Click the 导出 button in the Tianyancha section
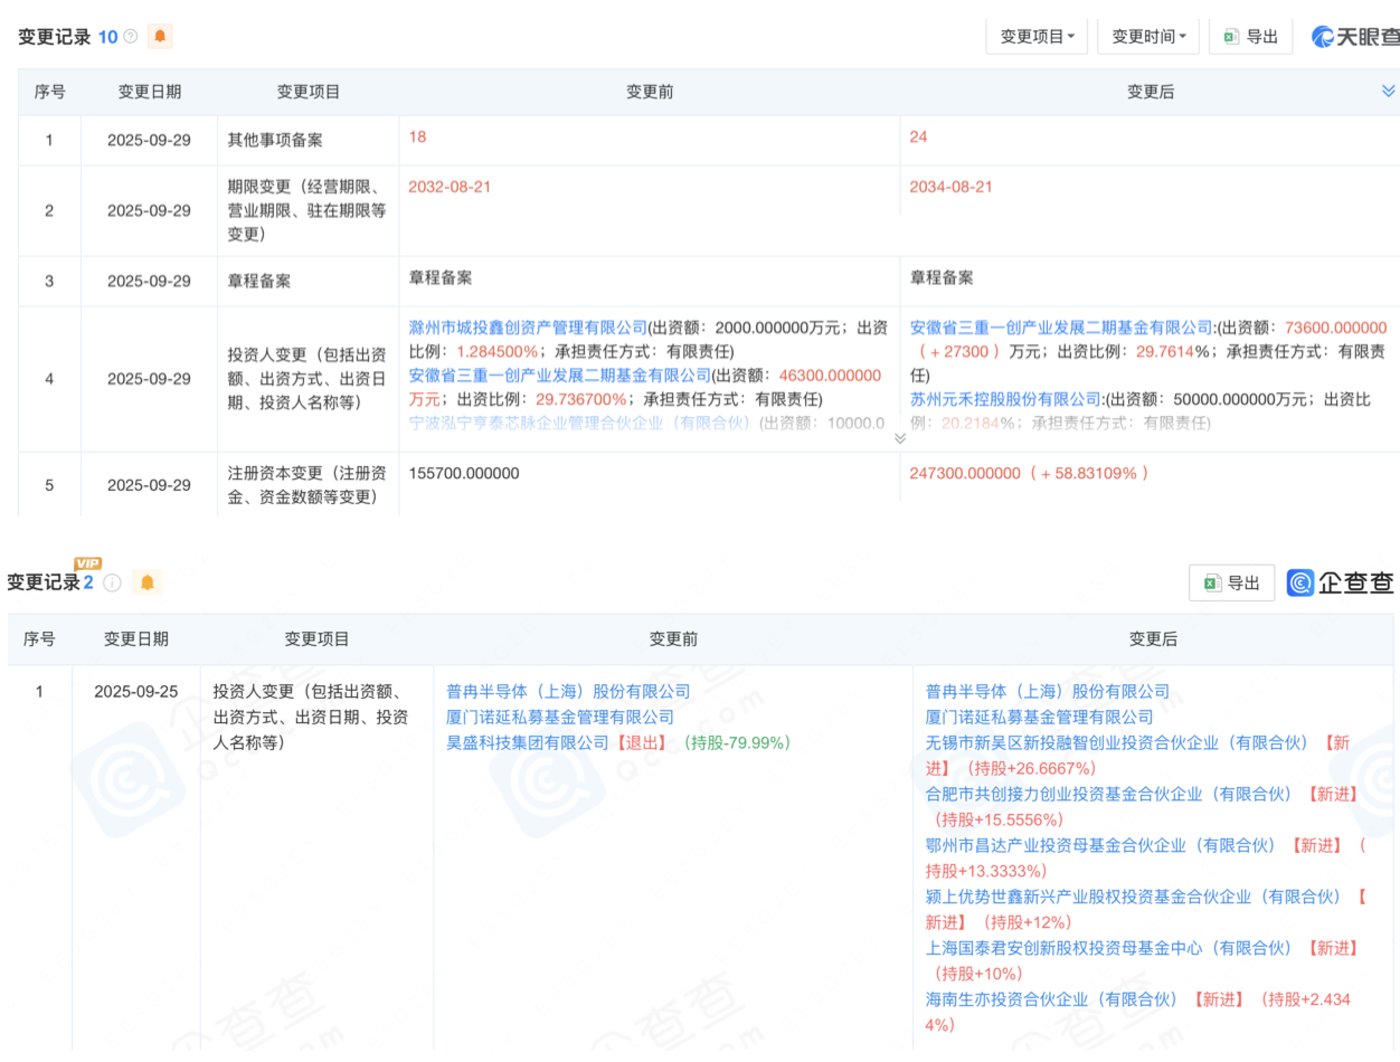Viewport: 1400px width, 1062px height. pyautogui.click(x=1251, y=36)
